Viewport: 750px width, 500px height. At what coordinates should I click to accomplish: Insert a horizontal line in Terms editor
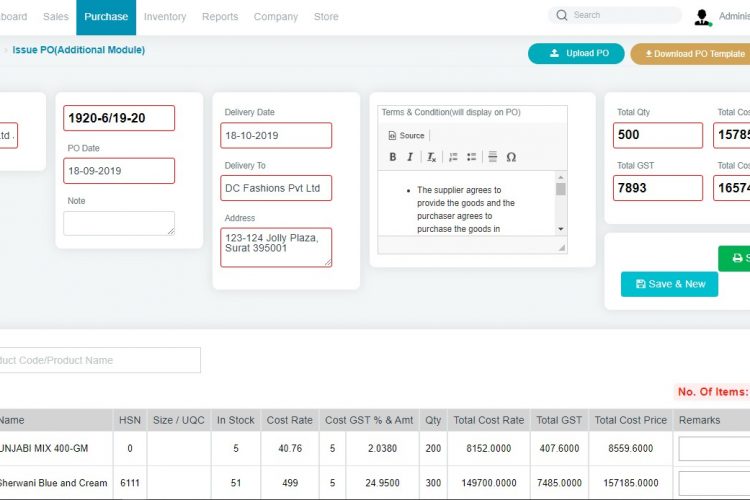(493, 156)
